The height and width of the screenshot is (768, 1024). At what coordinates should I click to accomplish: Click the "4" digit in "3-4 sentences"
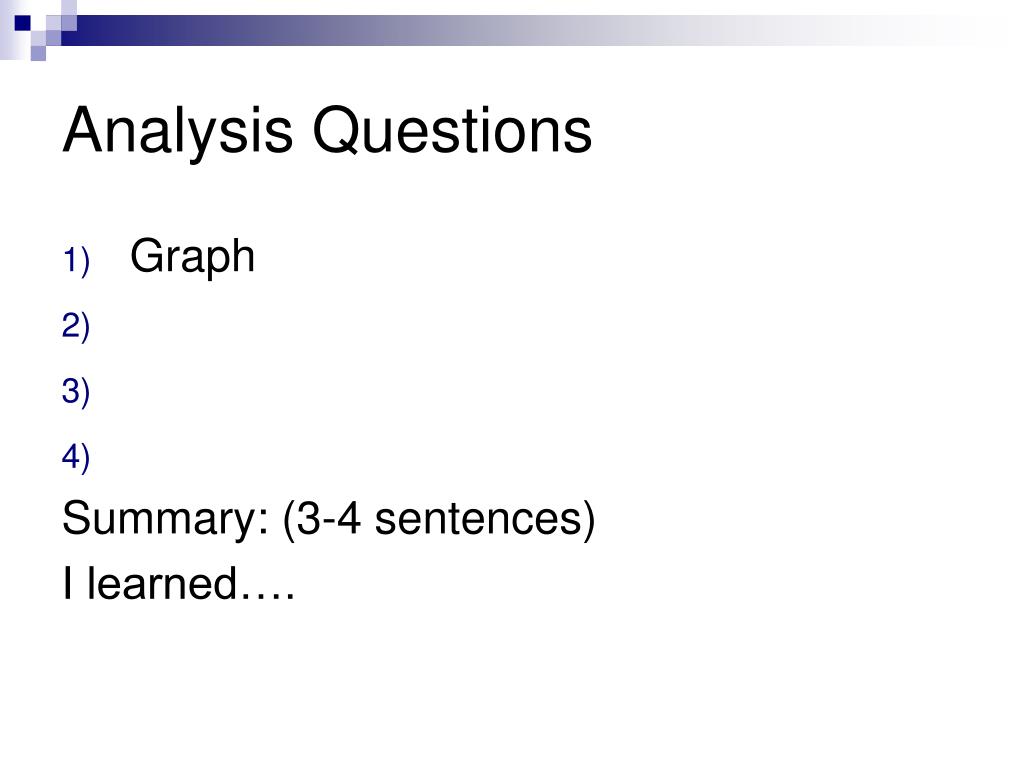348,519
